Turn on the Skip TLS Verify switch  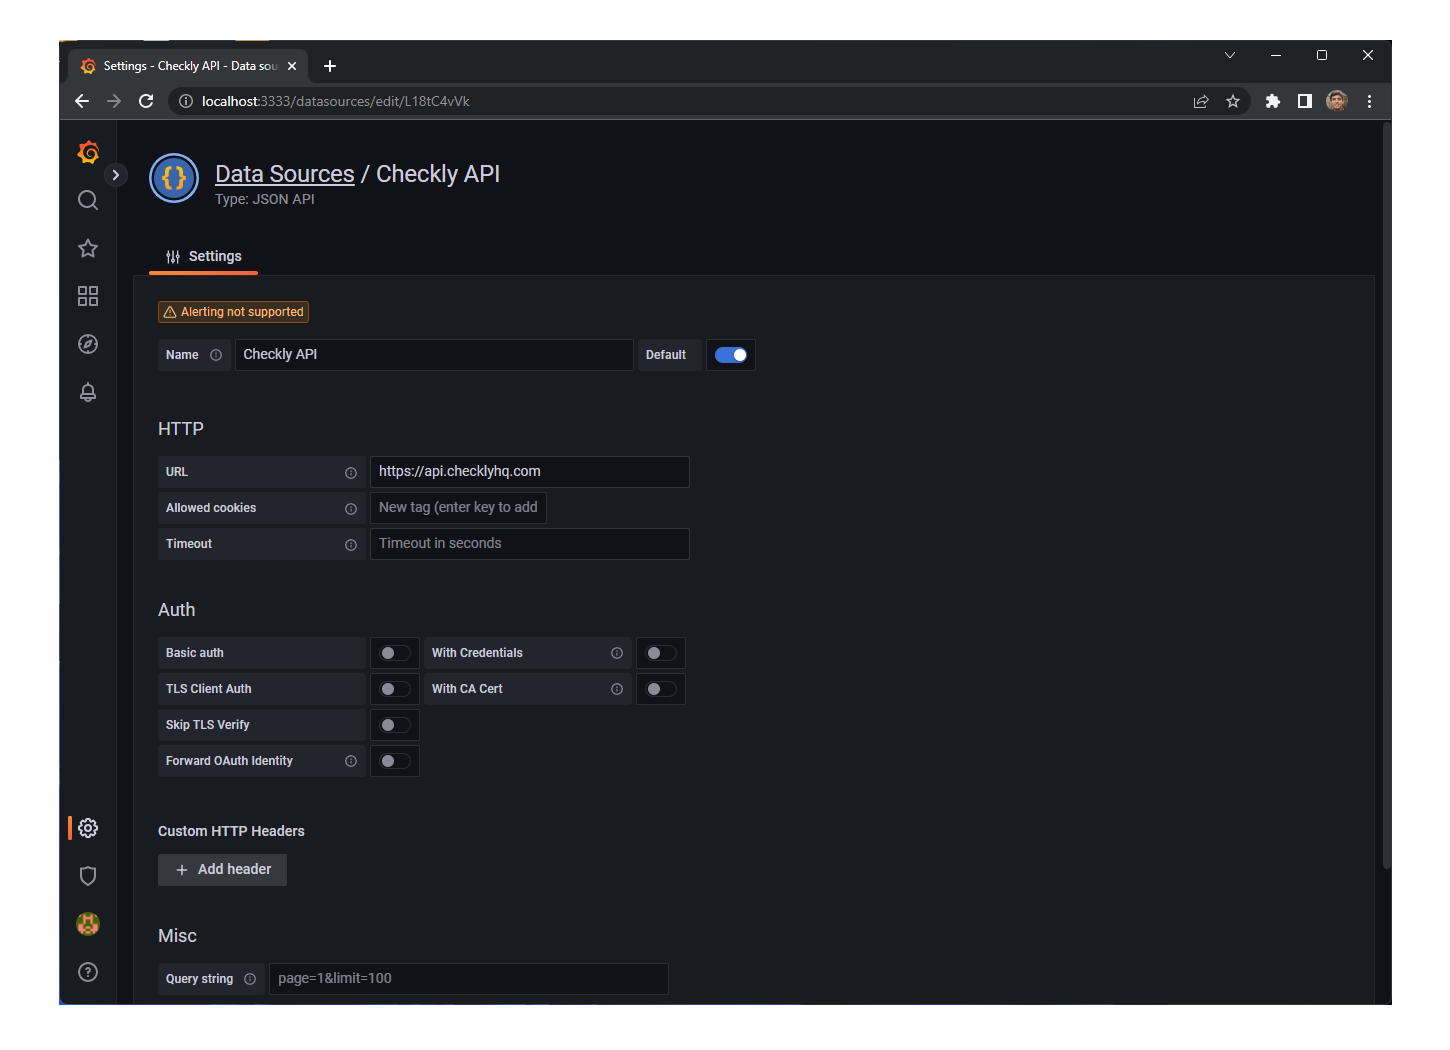click(394, 724)
